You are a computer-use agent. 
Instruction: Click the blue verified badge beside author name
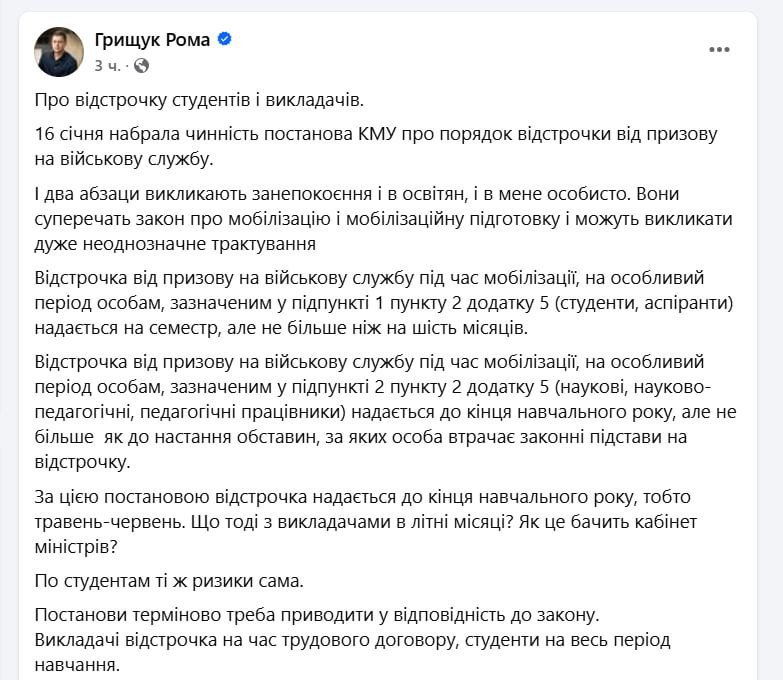pyautogui.click(x=225, y=40)
